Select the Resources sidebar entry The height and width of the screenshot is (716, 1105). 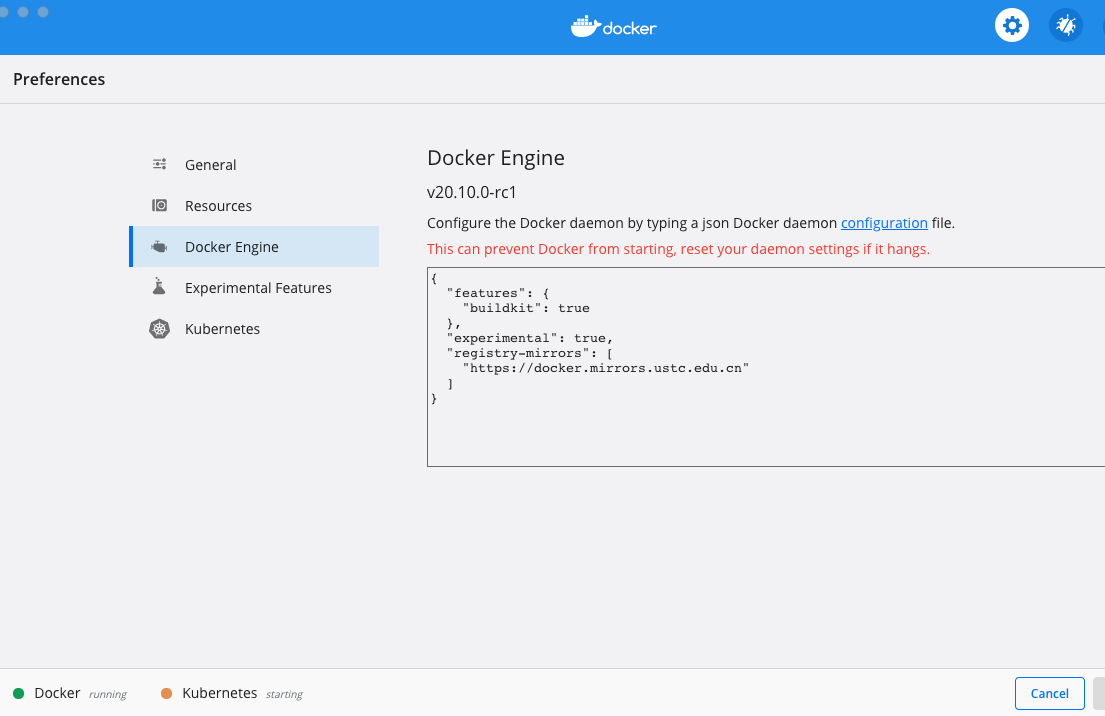click(218, 205)
